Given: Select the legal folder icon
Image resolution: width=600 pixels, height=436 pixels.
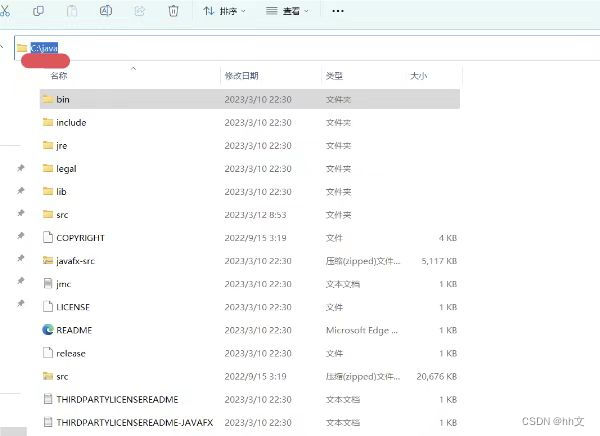Looking at the screenshot, I should (48, 168).
